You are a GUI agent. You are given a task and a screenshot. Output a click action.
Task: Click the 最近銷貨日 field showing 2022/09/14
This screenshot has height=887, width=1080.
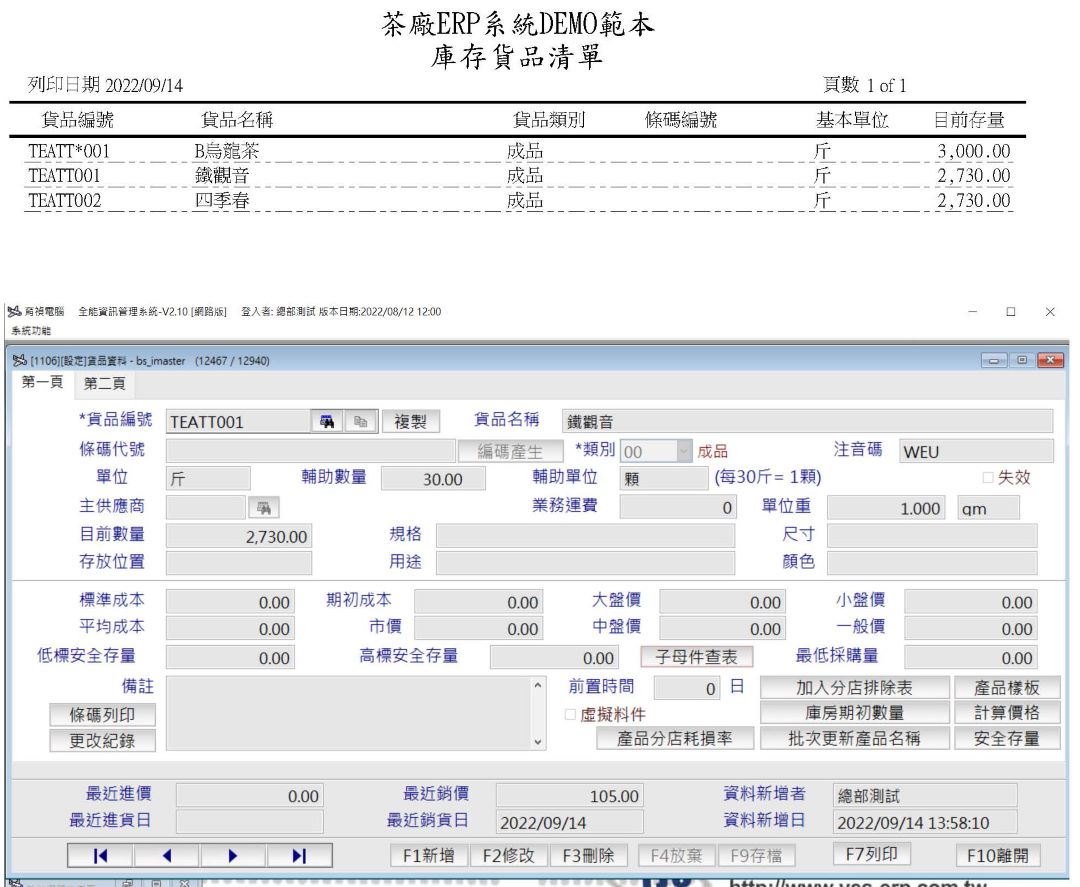570,822
